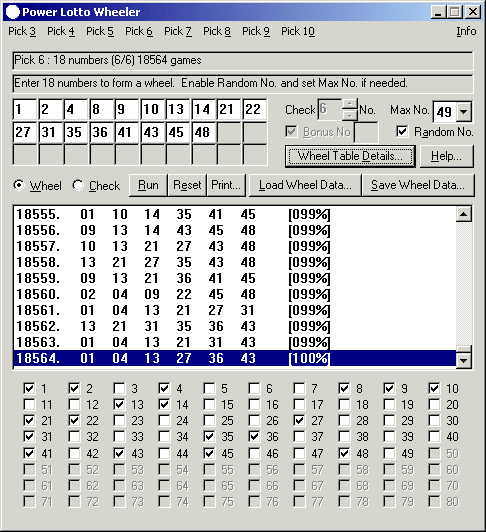Click Load Wheel Data button
The image size is (486, 532).
(x=305, y=185)
